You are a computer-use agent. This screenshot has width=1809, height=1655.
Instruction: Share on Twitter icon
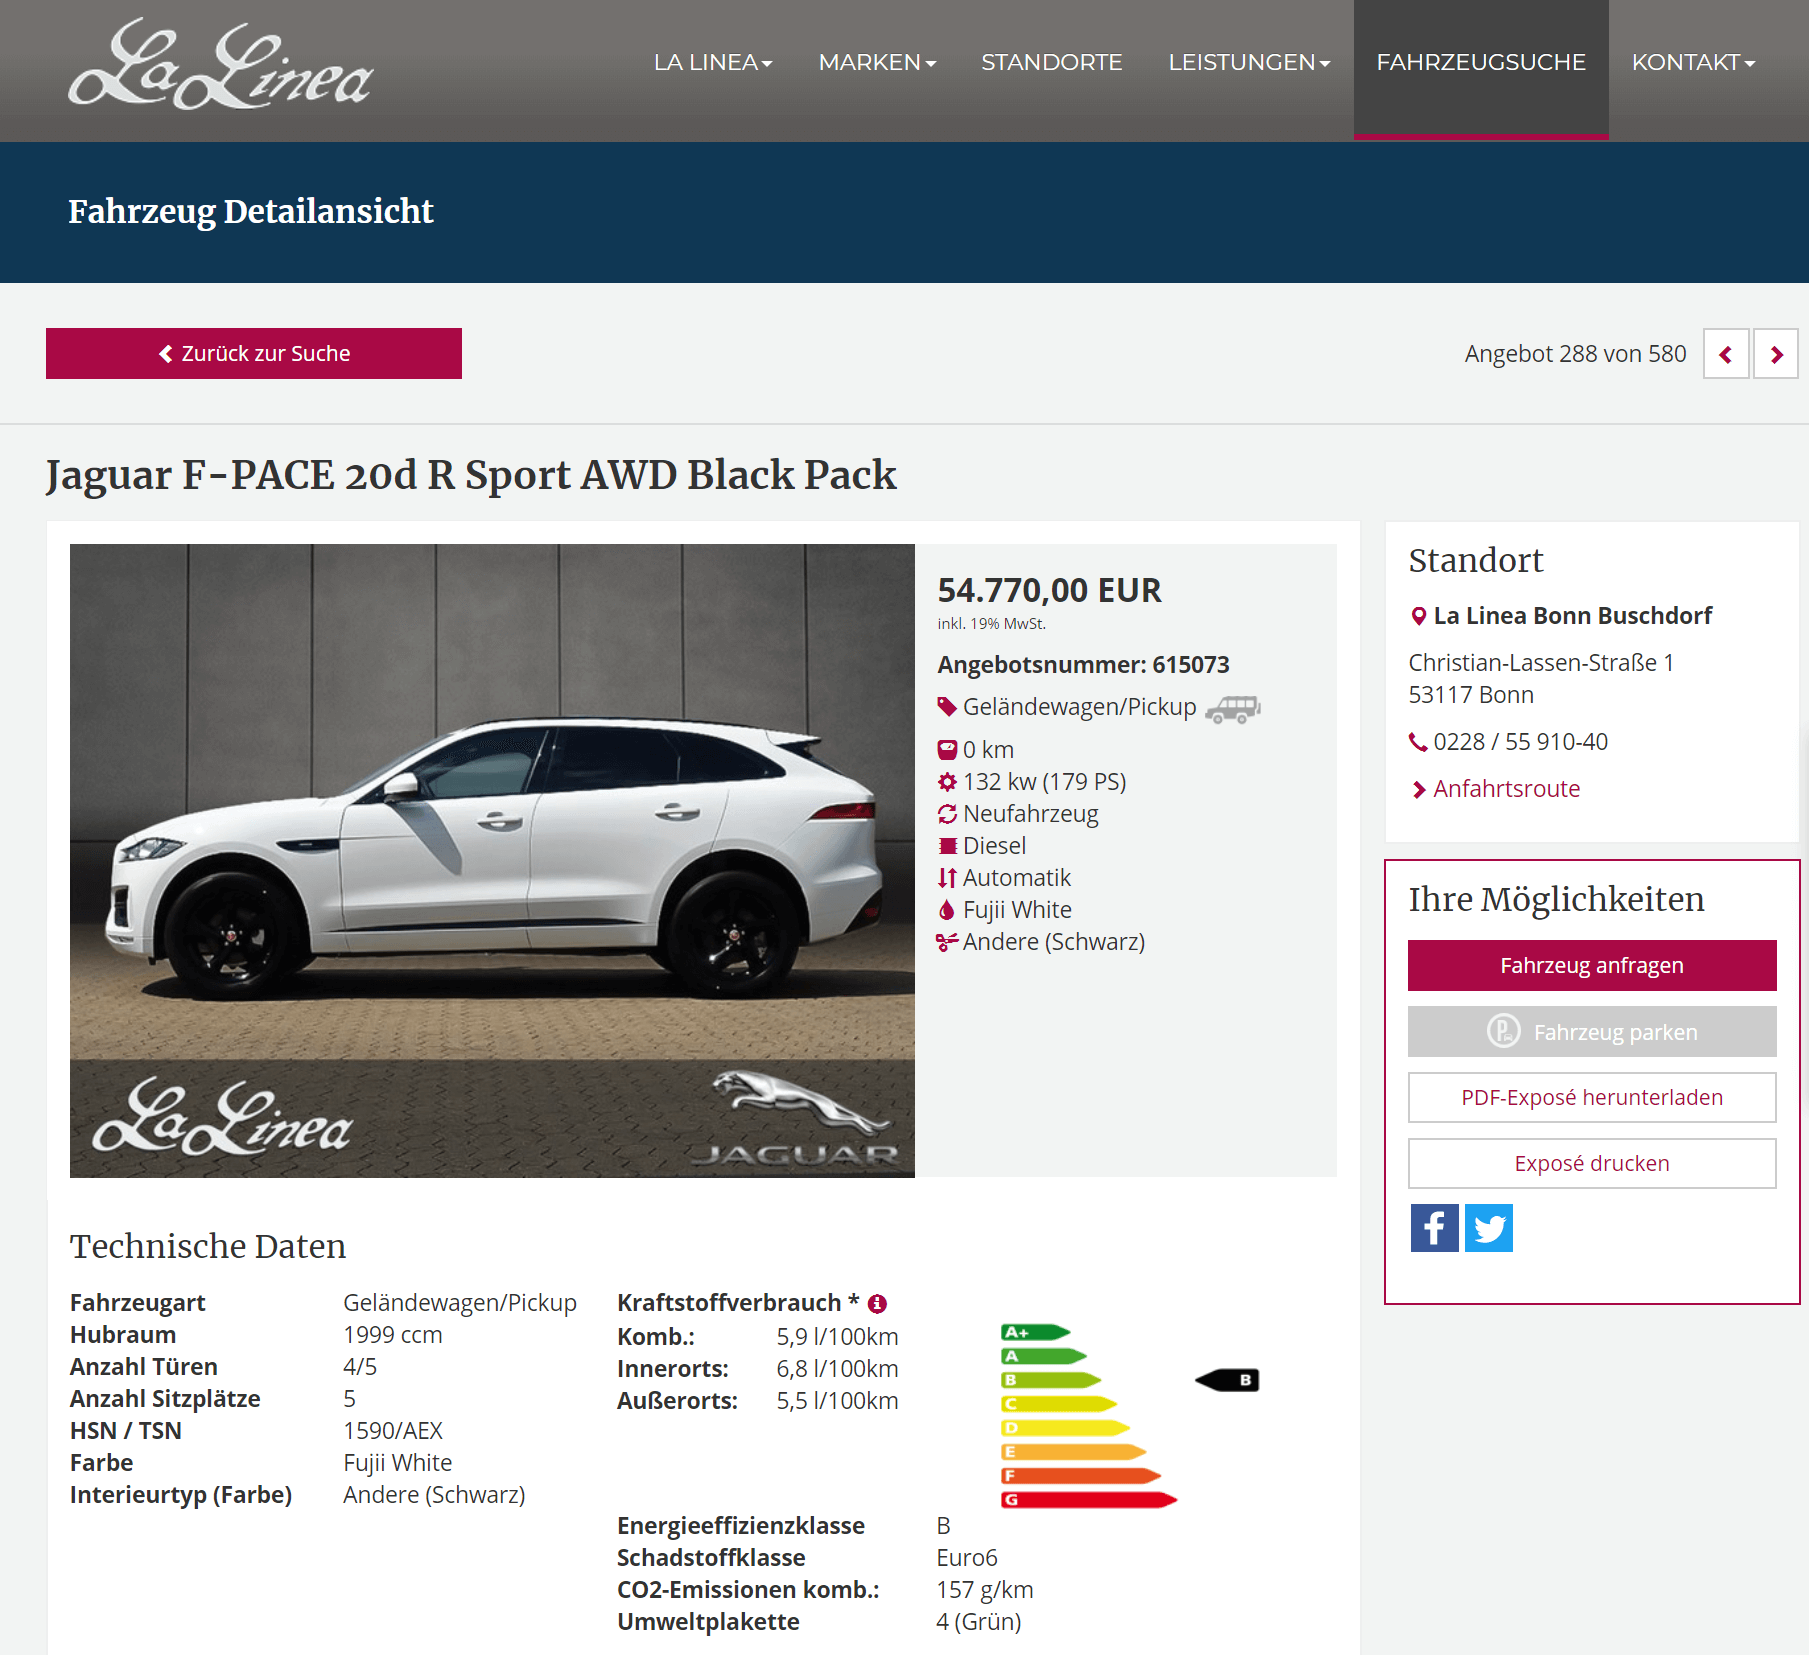pos(1489,1228)
